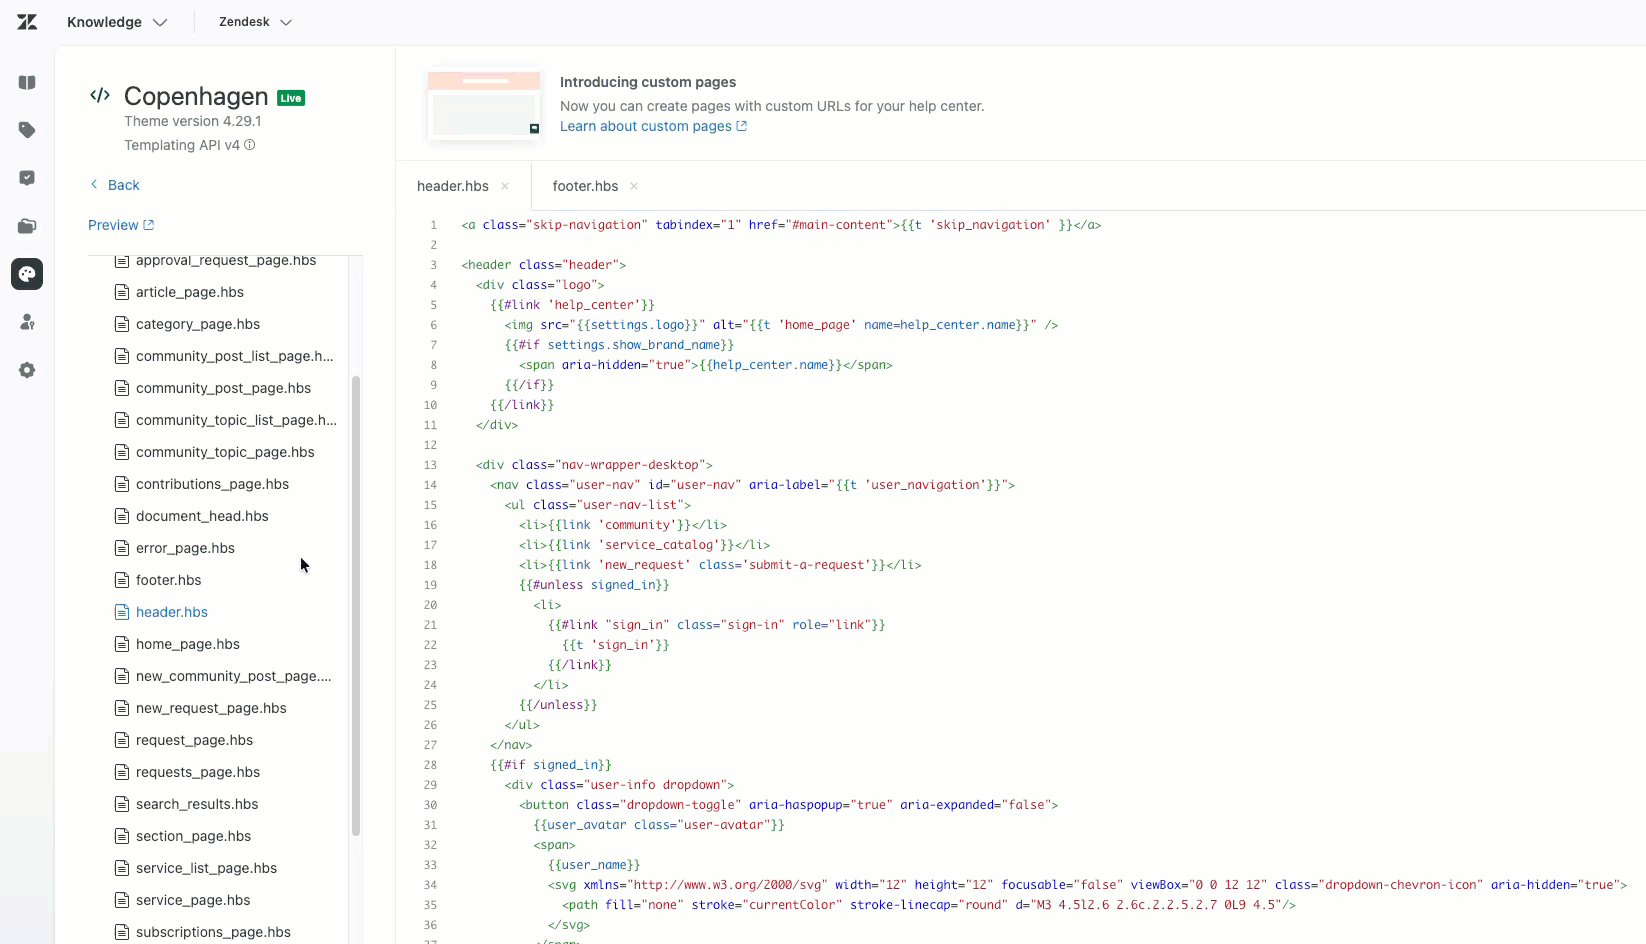Open the theme Preview link
This screenshot has height=944, width=1646.
(113, 225)
